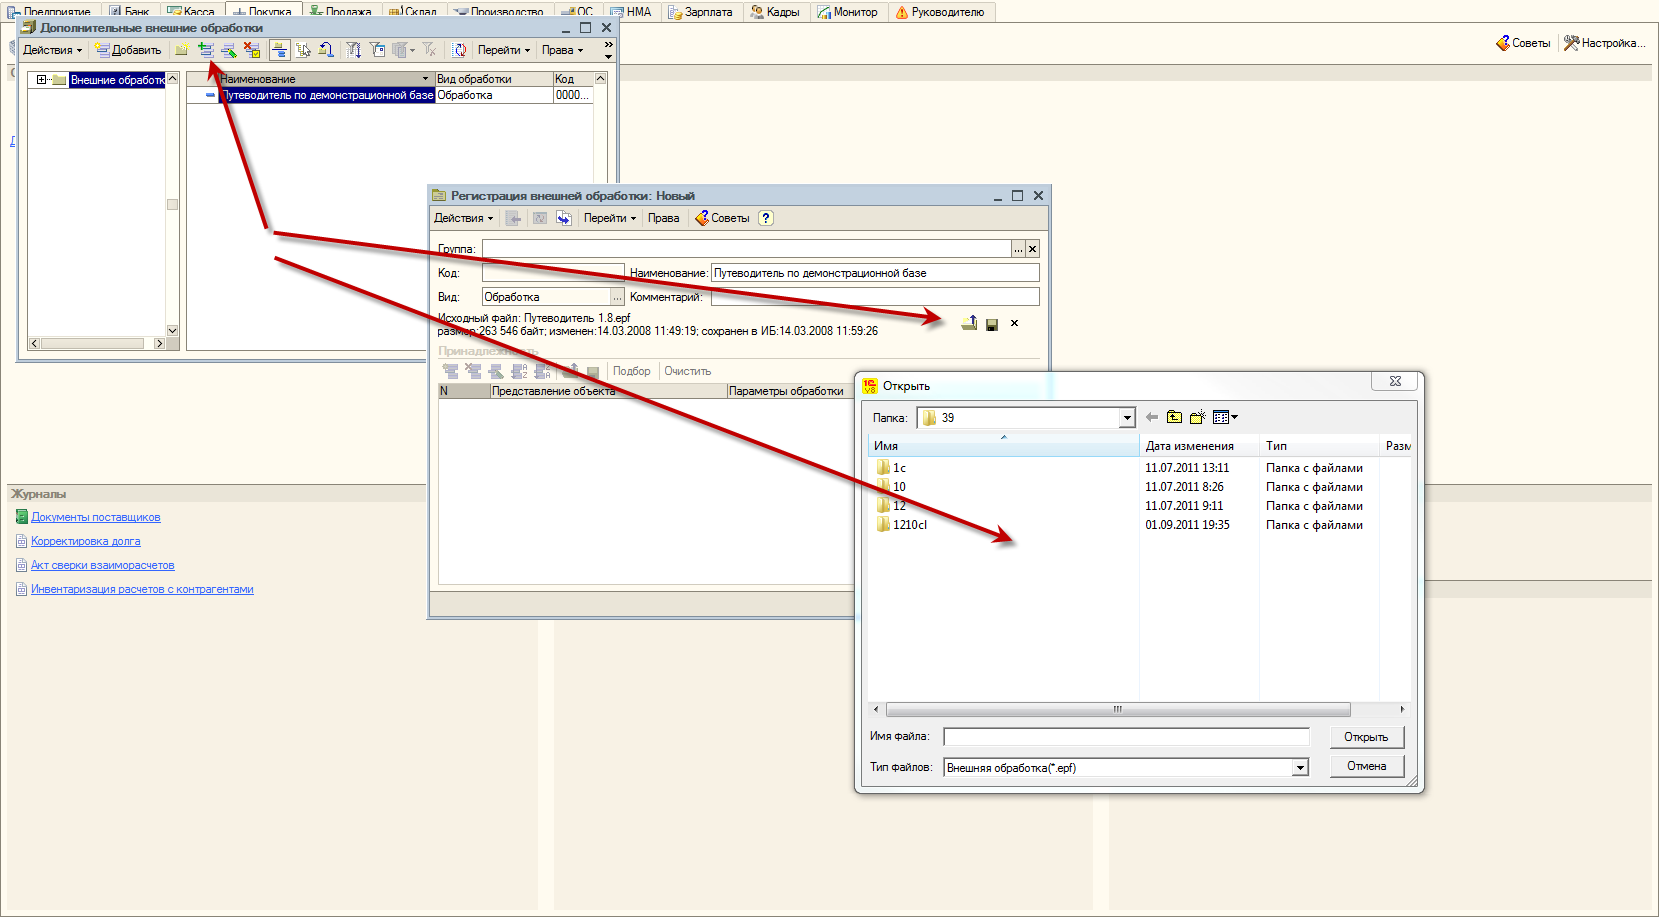Open the Тип файлов dropdown
Image resolution: width=1659 pixels, height=917 pixels.
point(1300,768)
